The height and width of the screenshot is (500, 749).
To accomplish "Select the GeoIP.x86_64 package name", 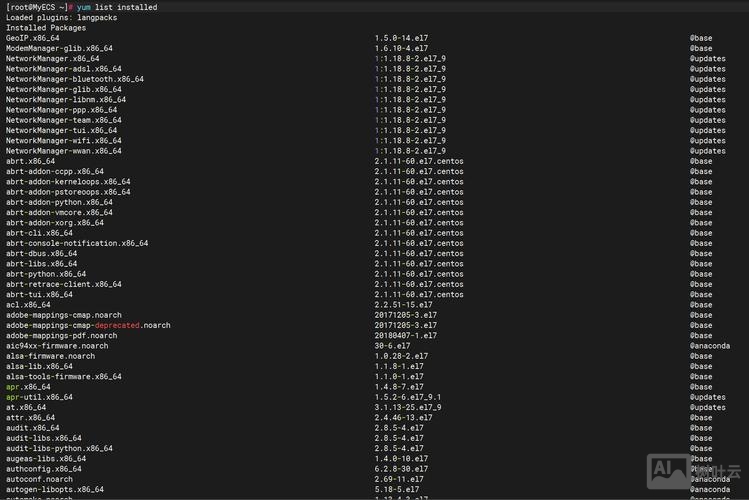I will (x=33, y=38).
